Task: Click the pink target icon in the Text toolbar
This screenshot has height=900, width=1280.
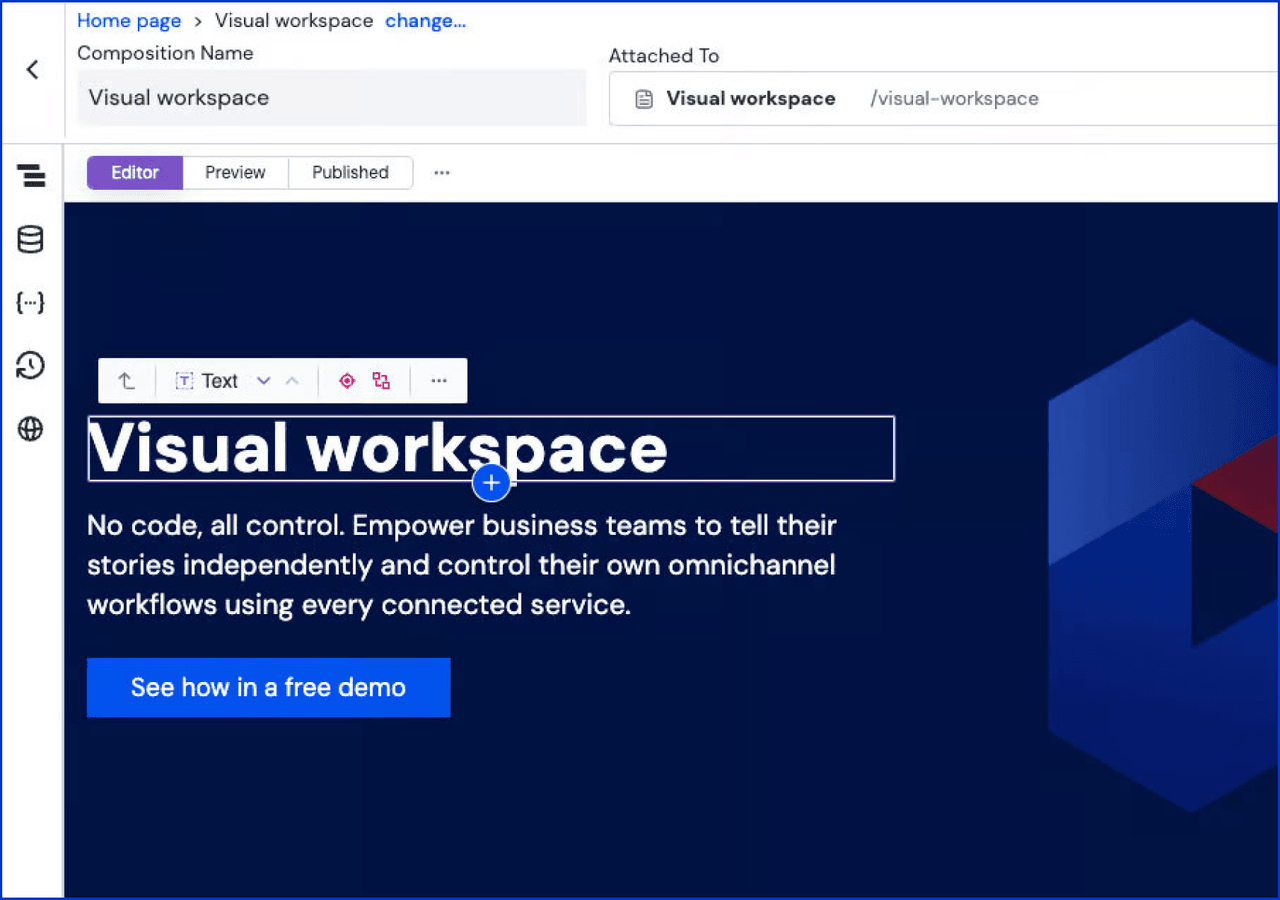Action: coord(347,380)
